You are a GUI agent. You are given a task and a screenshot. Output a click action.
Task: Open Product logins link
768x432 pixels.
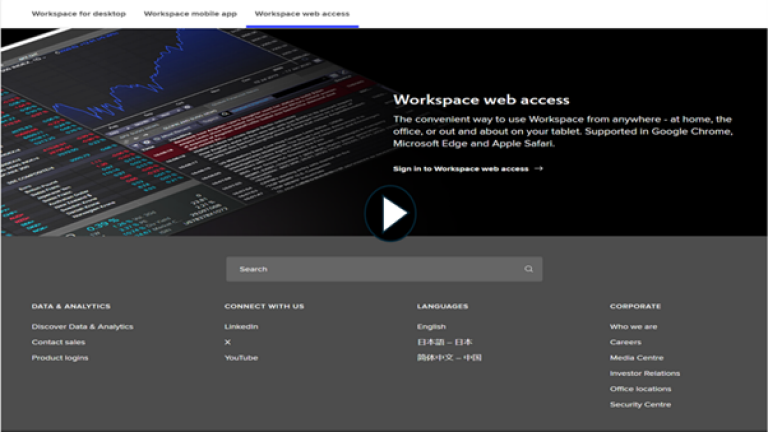(x=60, y=358)
